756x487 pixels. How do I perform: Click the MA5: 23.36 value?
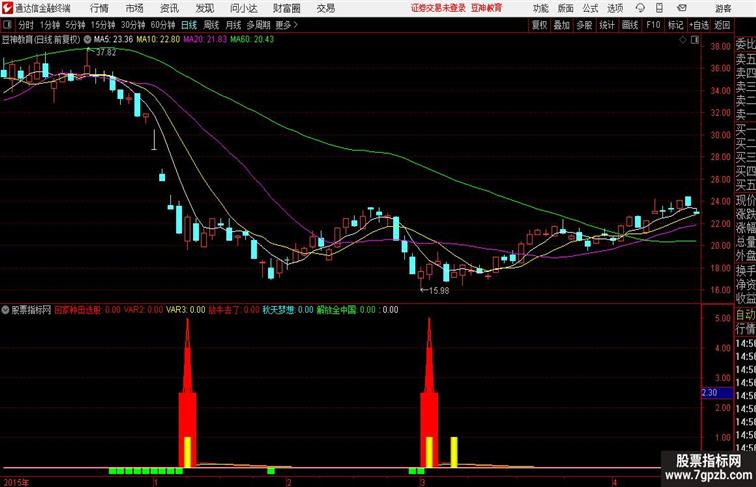tap(113, 40)
